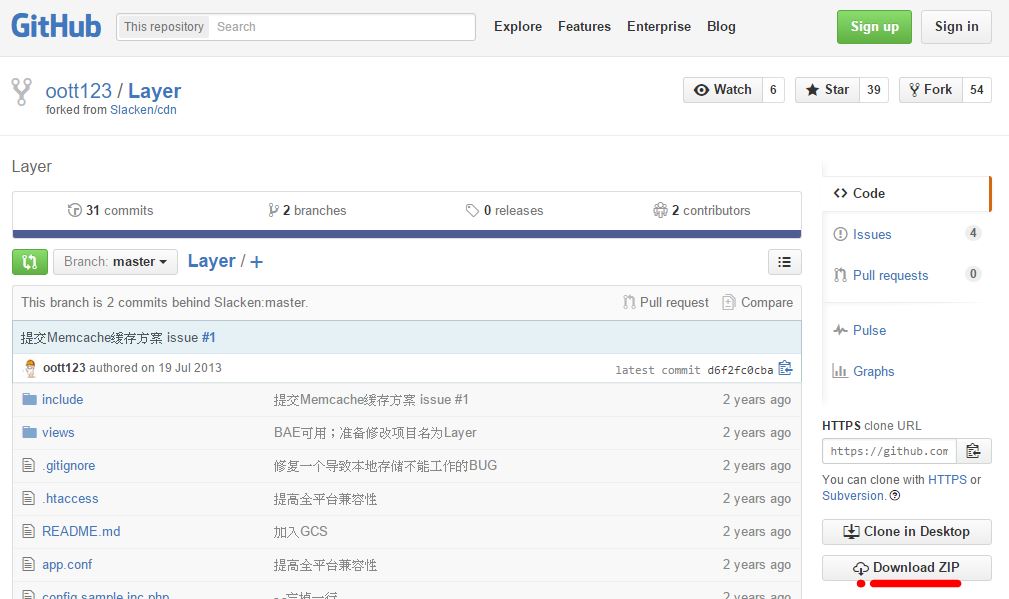Open the GitHub logo home link
1009x599 pixels.
coord(56,26)
